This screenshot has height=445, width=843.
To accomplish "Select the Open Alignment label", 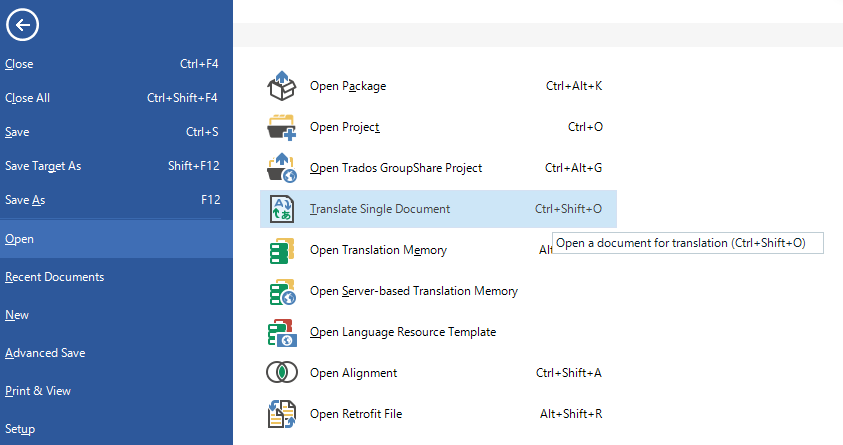I will click(x=353, y=373).
